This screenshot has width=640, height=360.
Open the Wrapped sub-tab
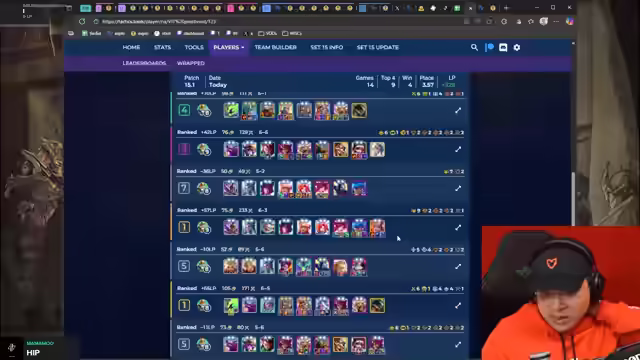point(191,63)
